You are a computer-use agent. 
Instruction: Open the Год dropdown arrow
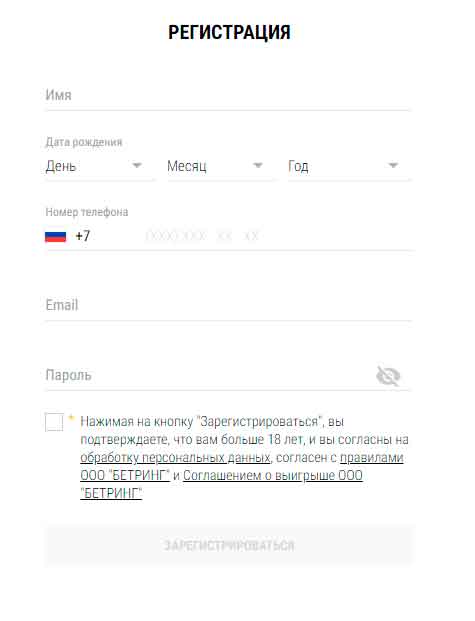[393, 165]
